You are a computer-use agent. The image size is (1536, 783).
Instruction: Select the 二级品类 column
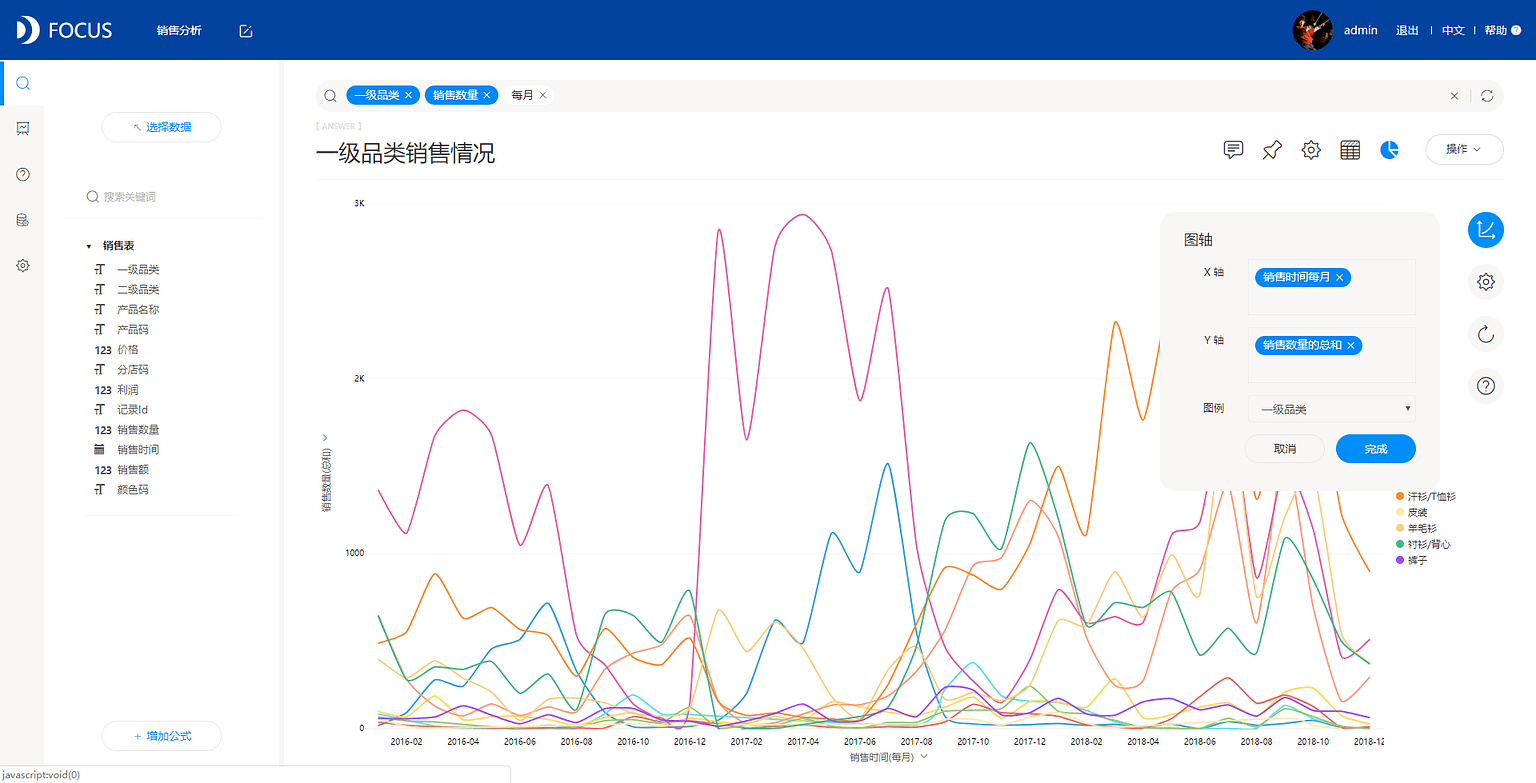[138, 289]
